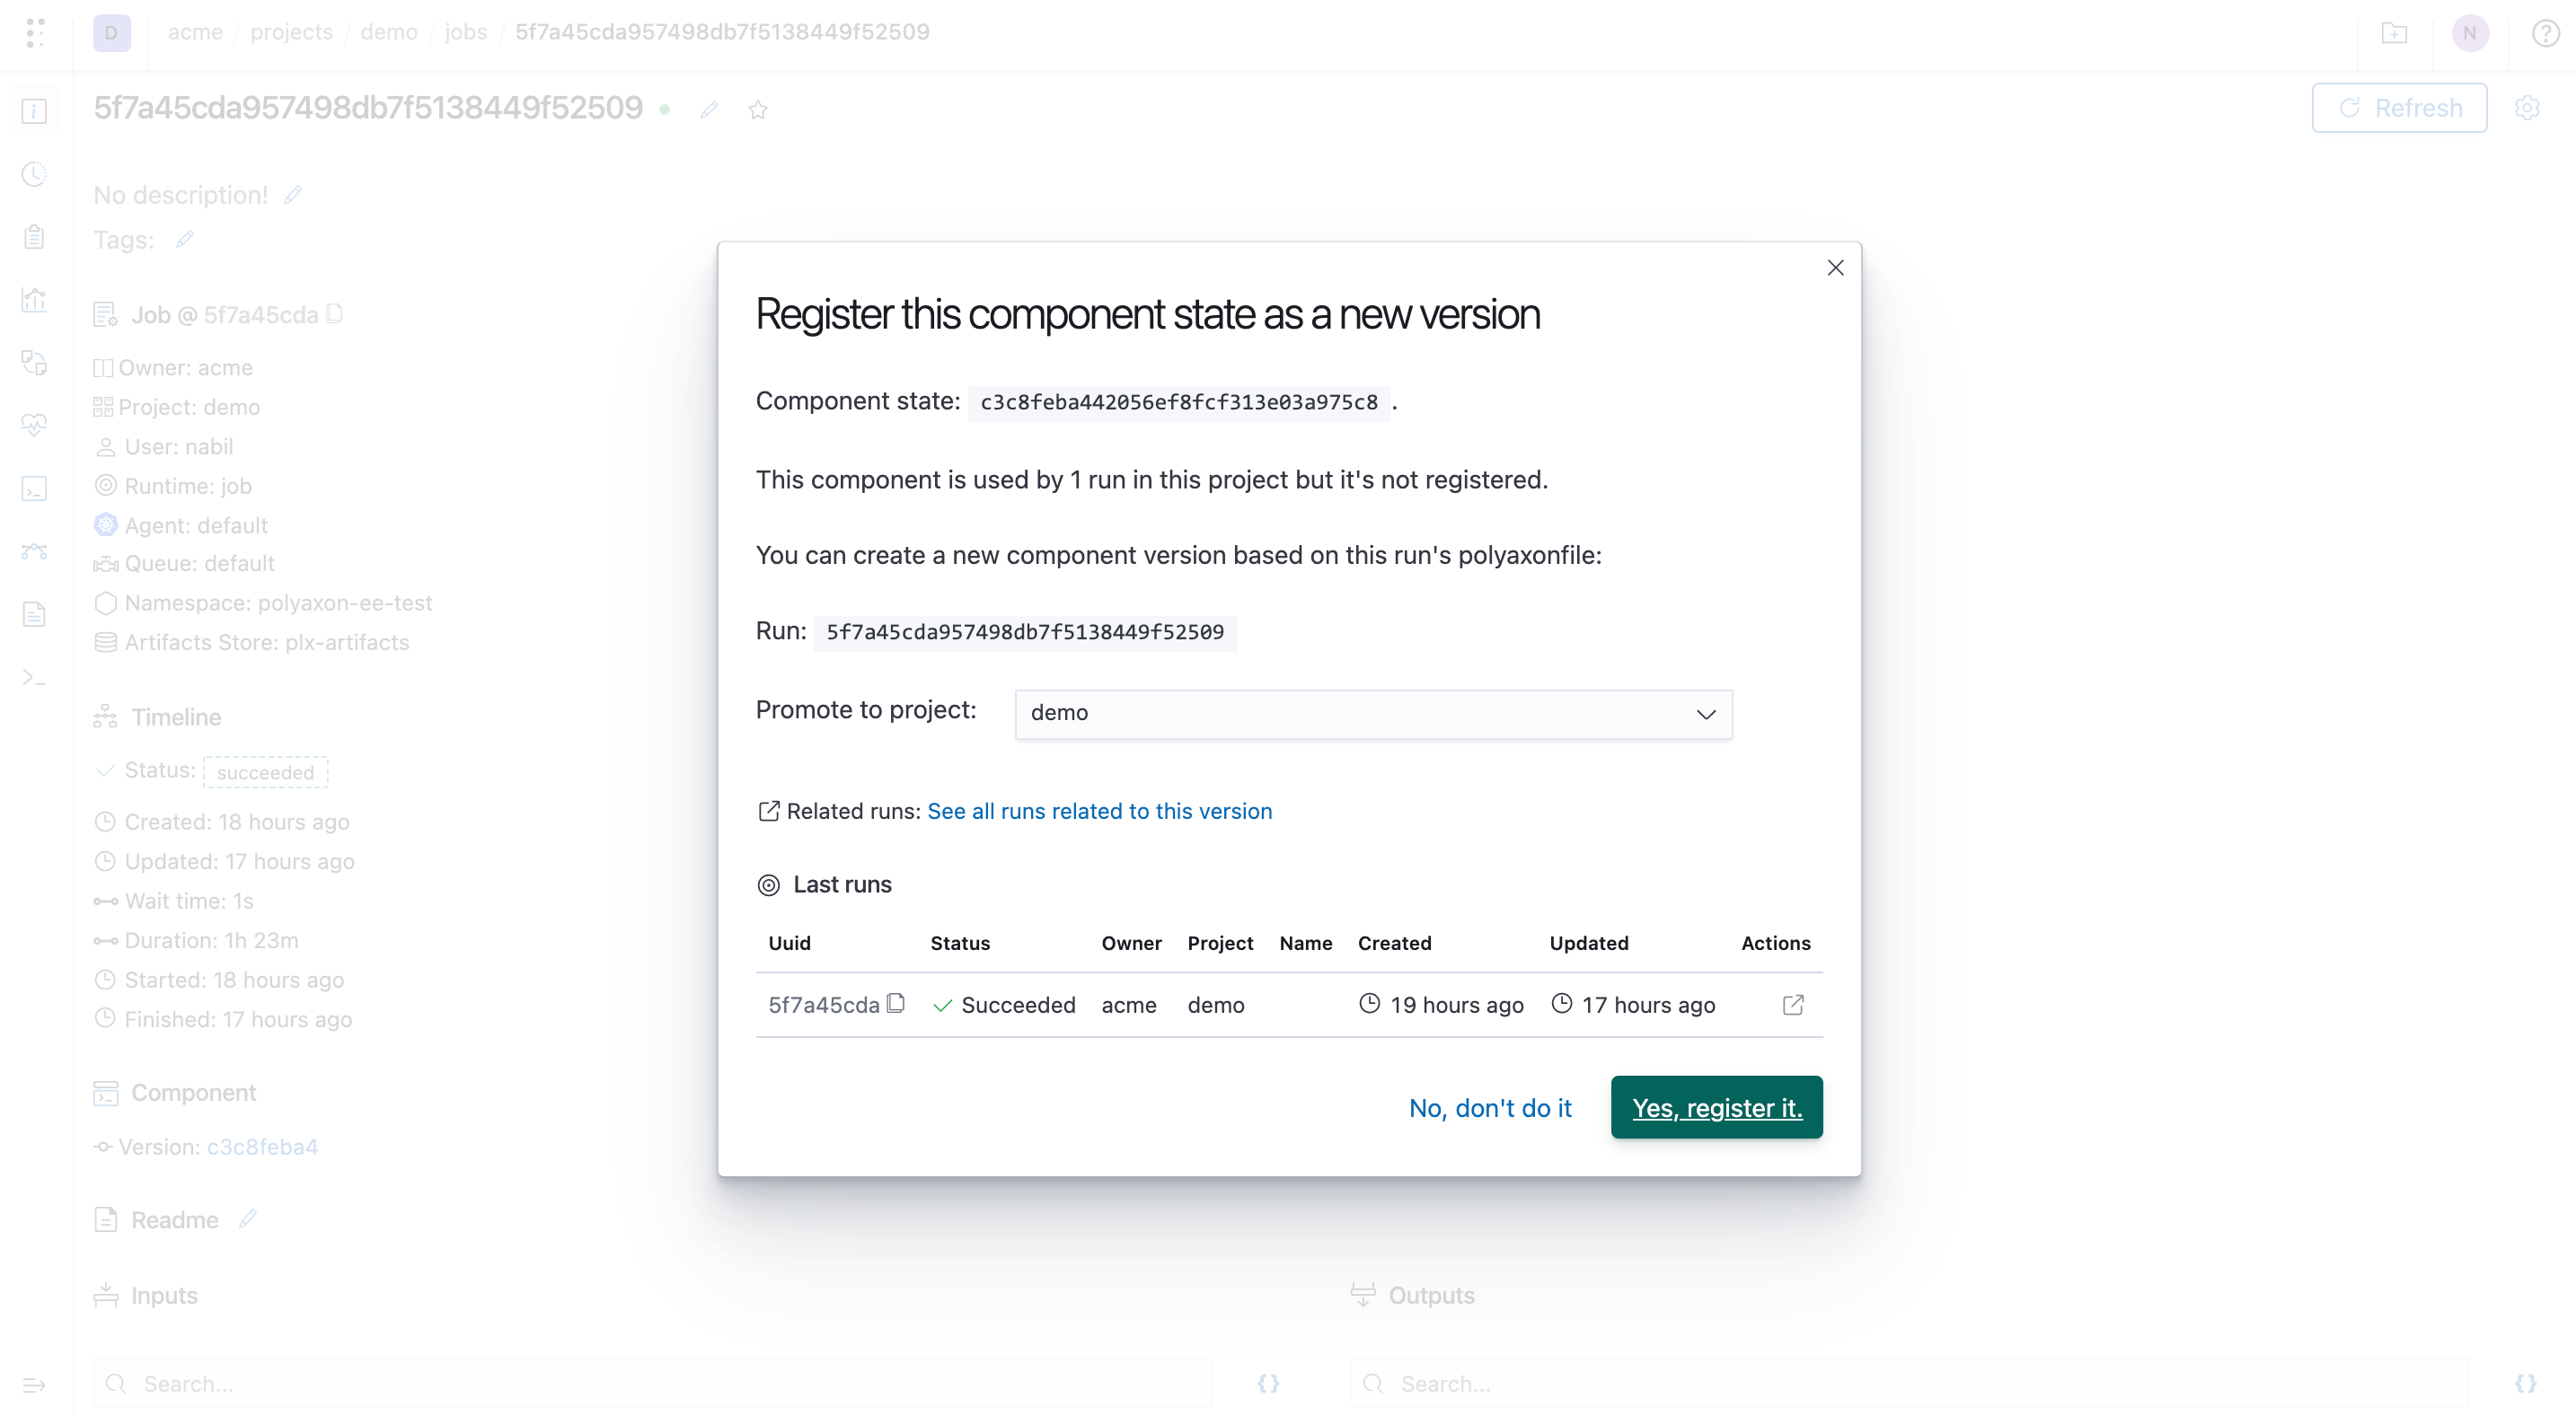This screenshot has width=2576, height=1416.
Task: Open the graph nodes sidebar icon
Action: 34,551
